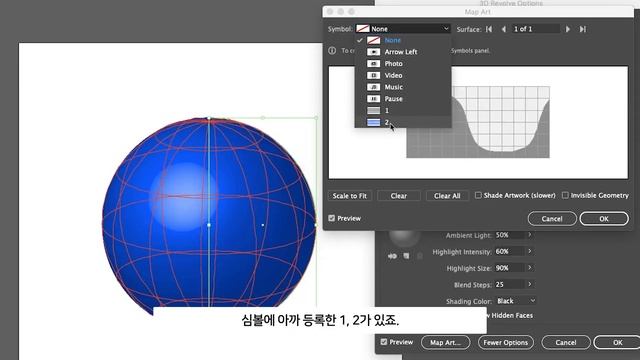Expand Blend Steps slider arrow

click(x=530, y=284)
